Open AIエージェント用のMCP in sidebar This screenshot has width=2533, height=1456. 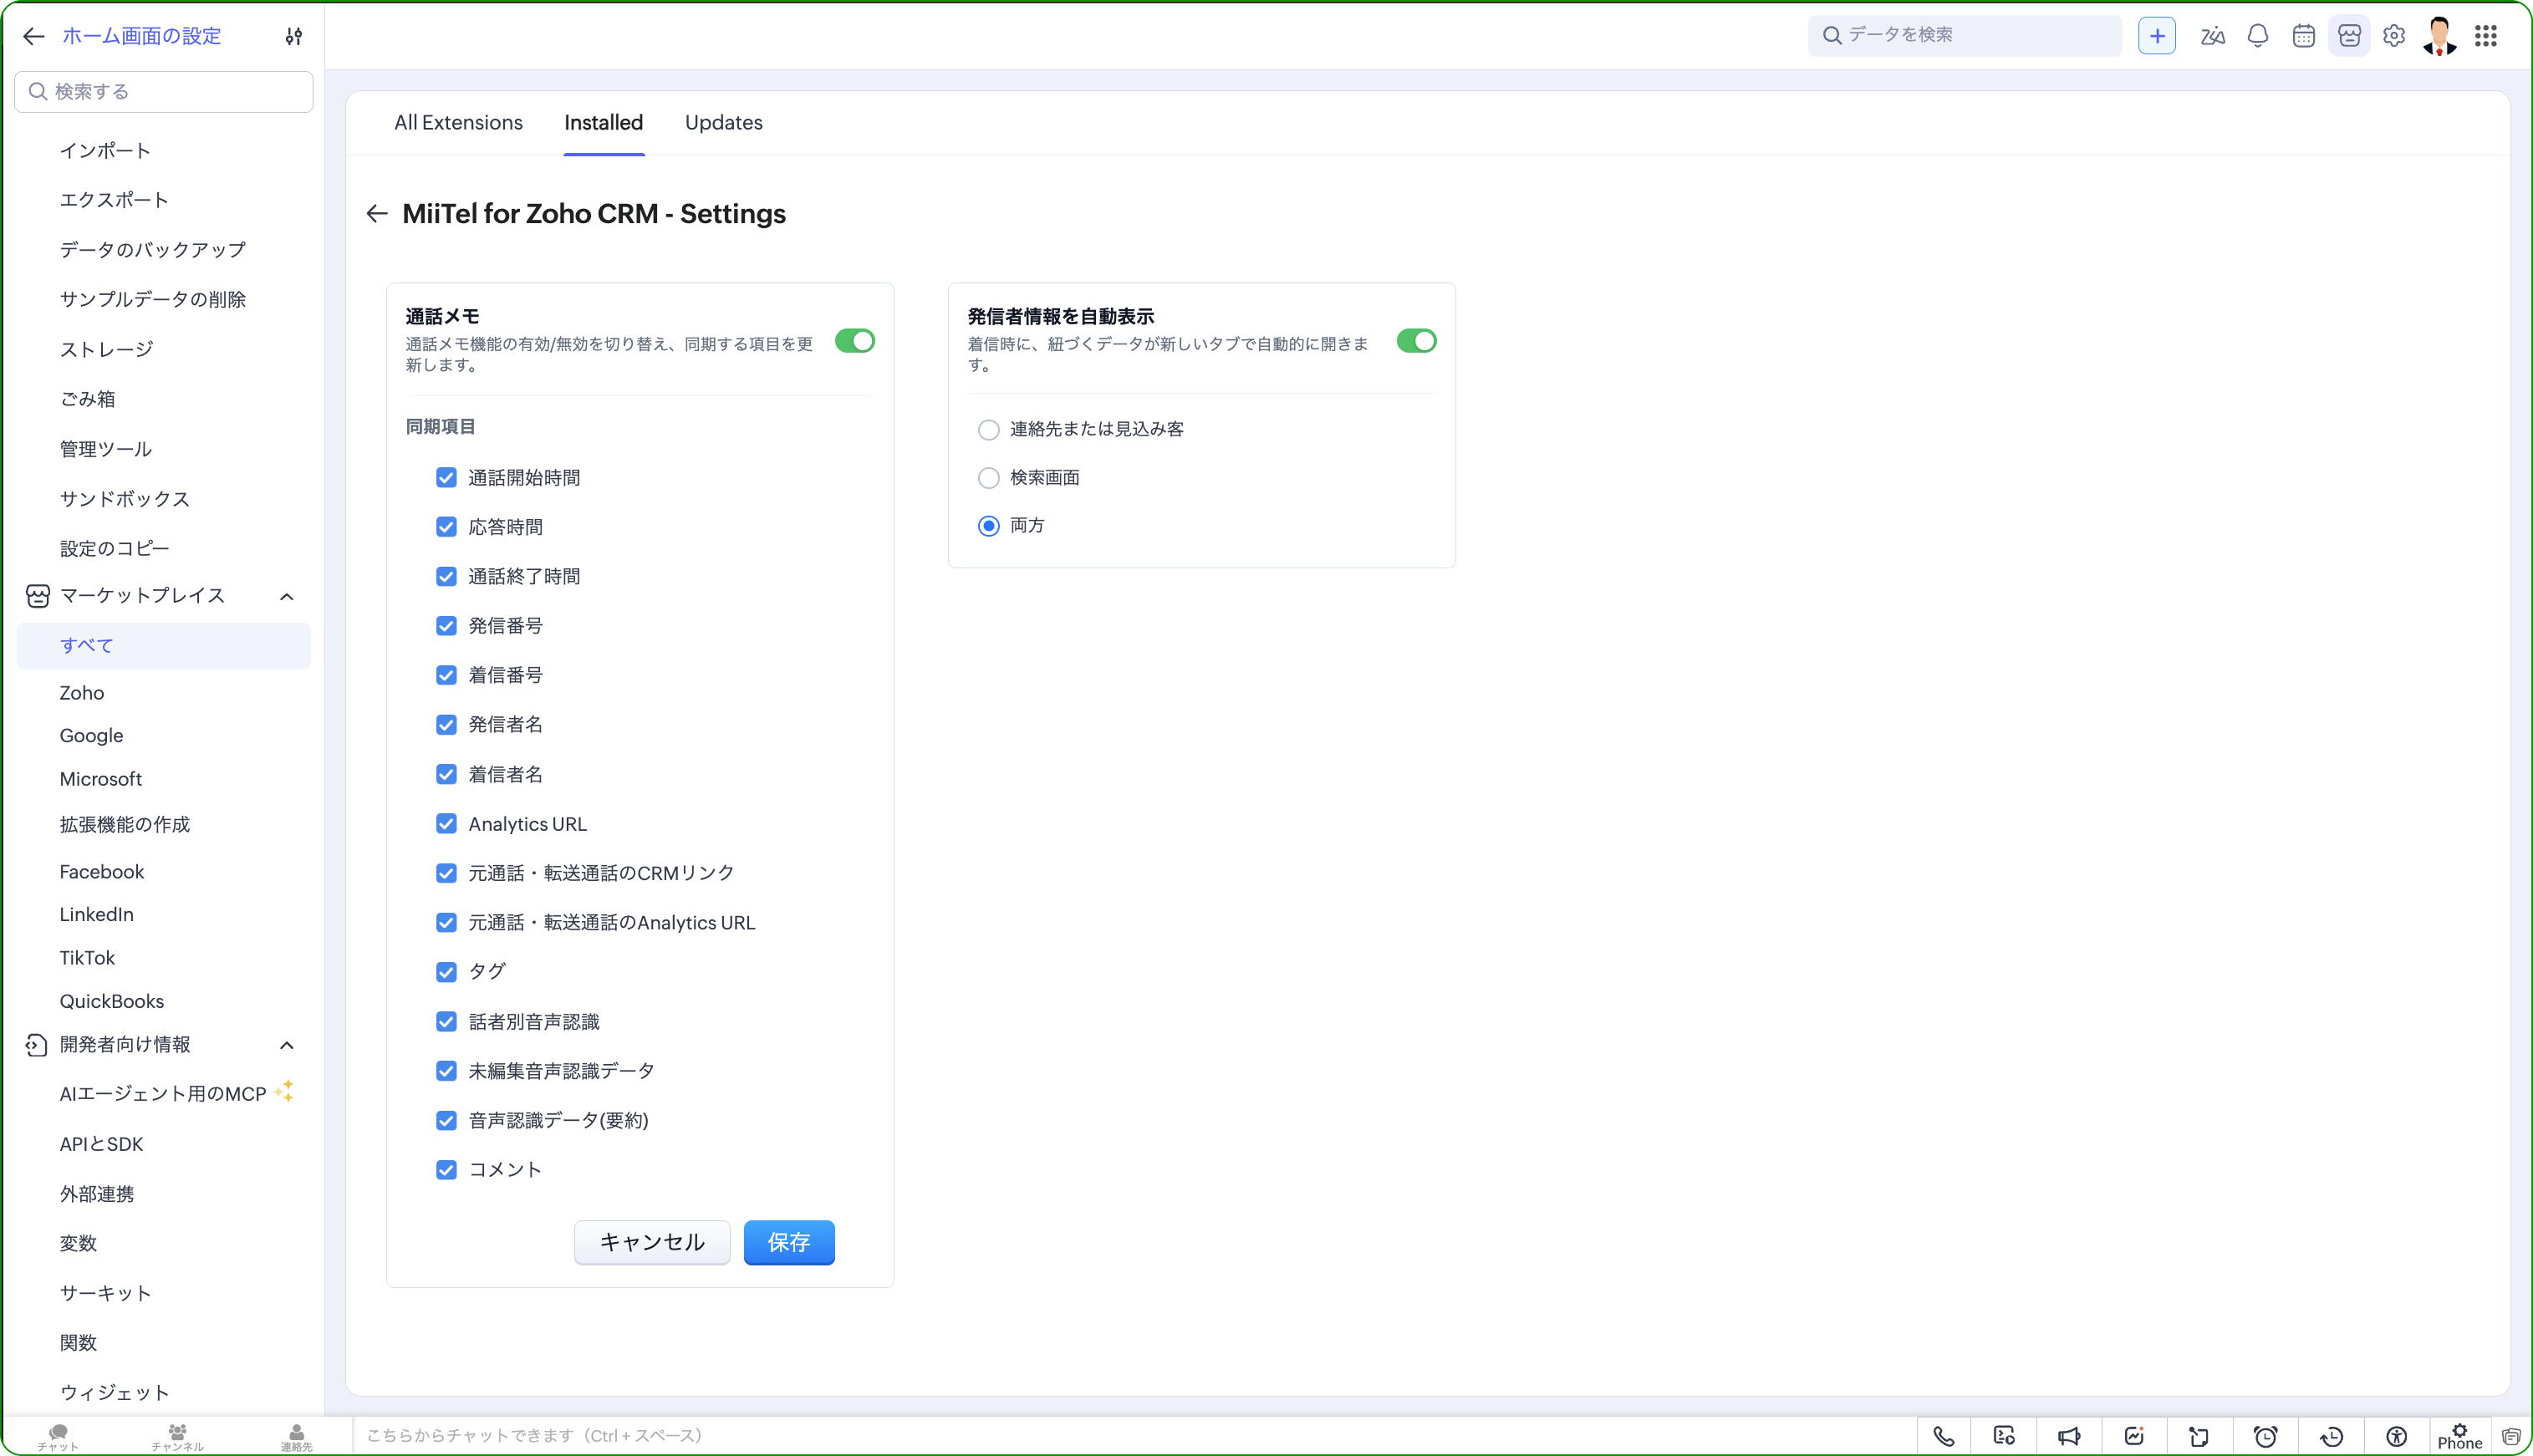163,1094
